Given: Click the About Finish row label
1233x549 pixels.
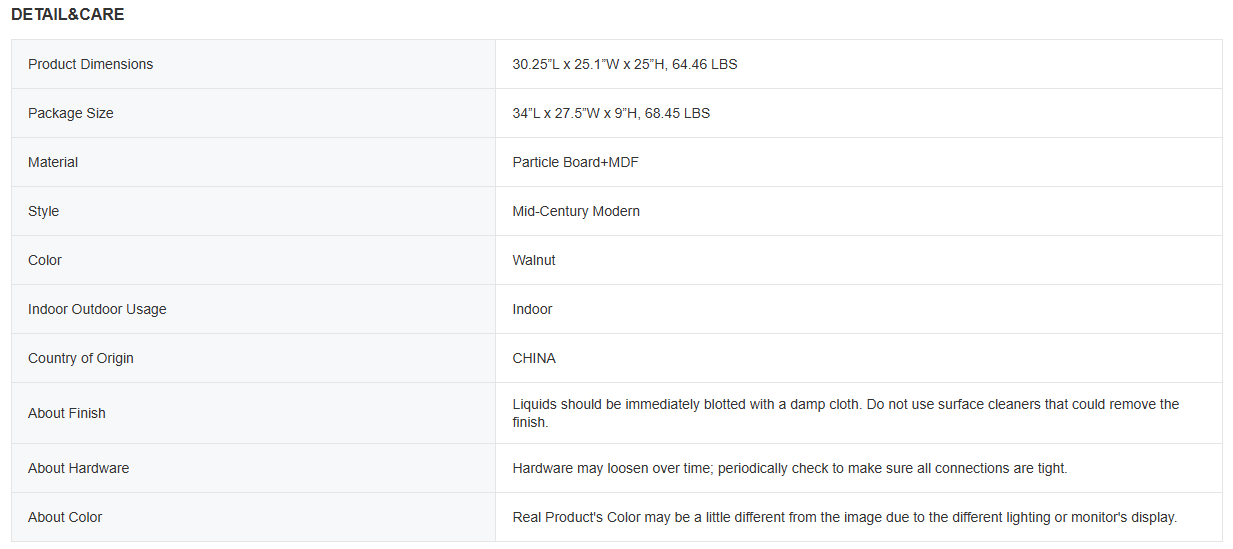Looking at the screenshot, I should click(x=67, y=413).
